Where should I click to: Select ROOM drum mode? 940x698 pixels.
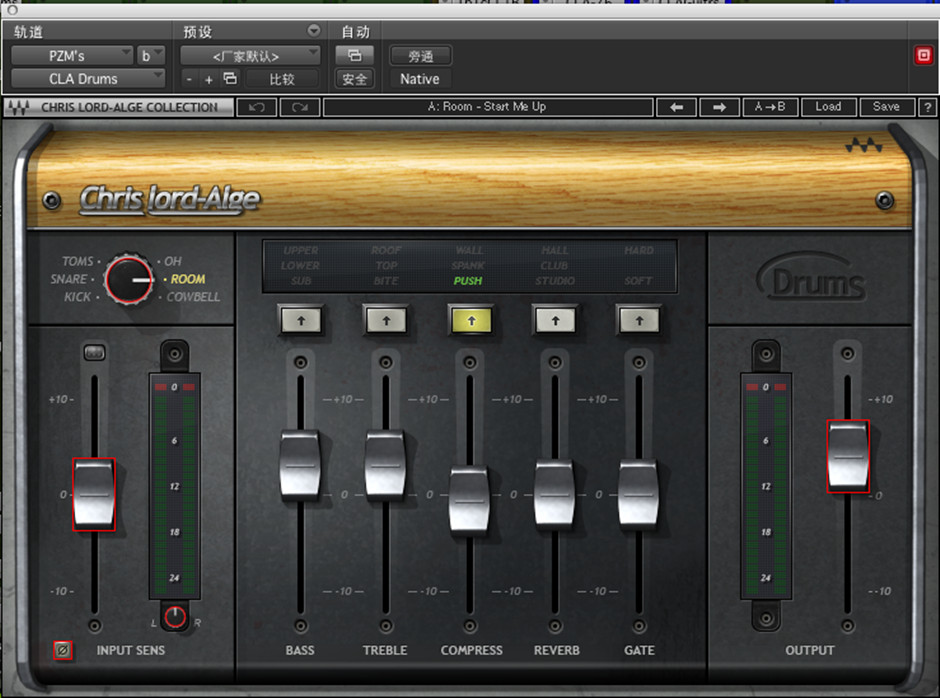pos(188,279)
